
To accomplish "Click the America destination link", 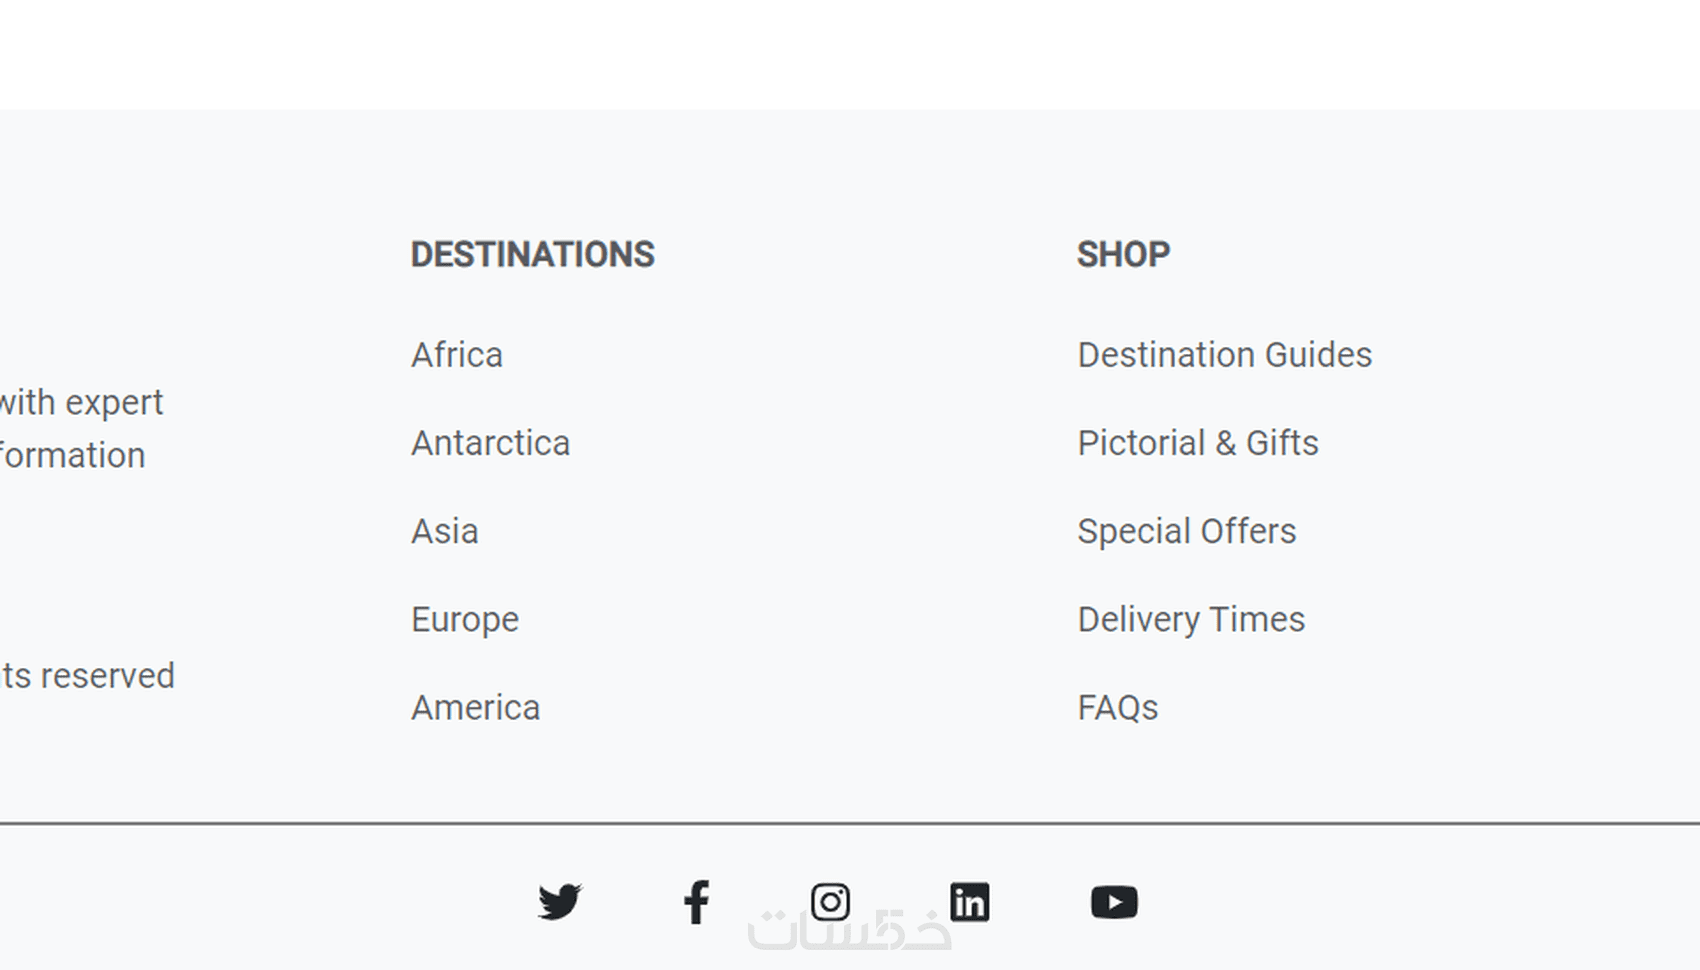I will pos(475,708).
